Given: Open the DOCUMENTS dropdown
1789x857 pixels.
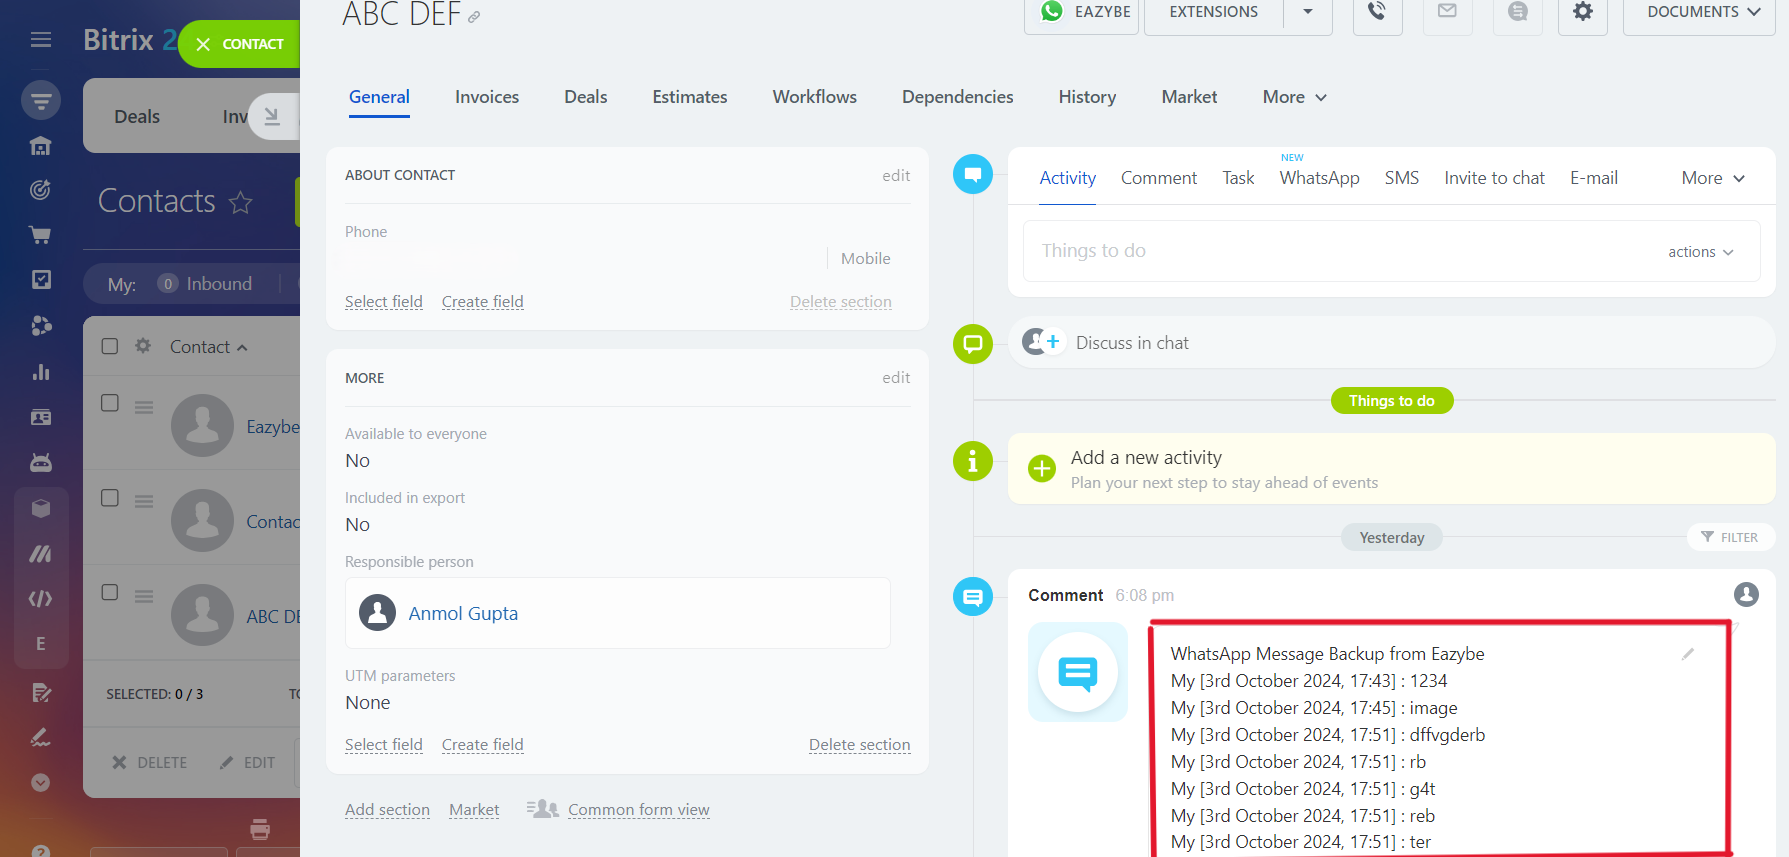Looking at the screenshot, I should click(1699, 12).
